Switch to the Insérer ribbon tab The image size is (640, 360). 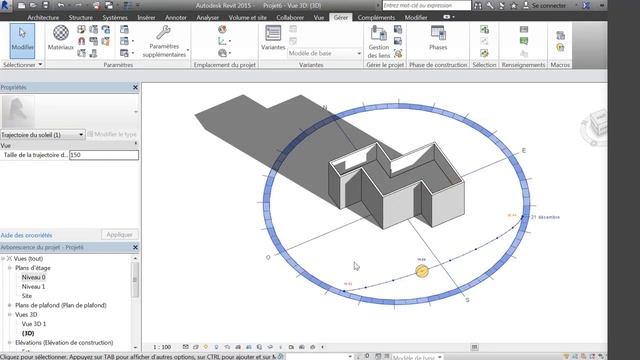pyautogui.click(x=146, y=18)
